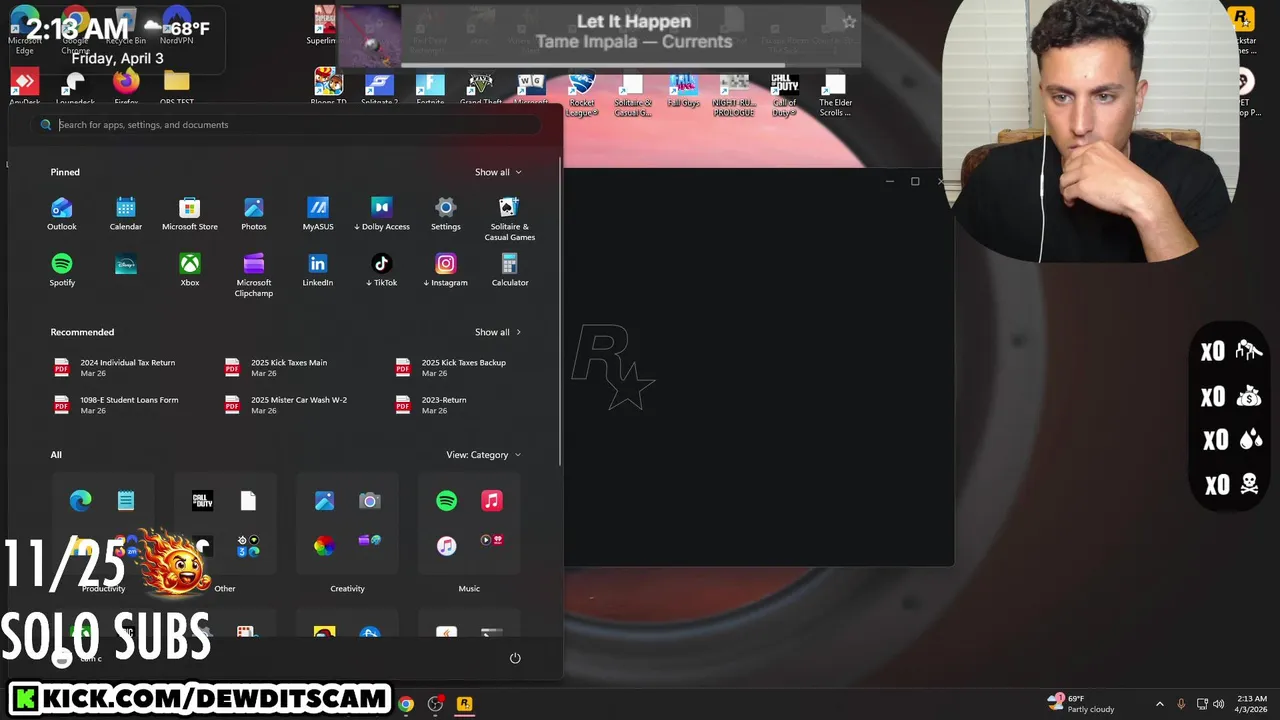Expand Recommended list with Show all
This screenshot has width=1280, height=720.
498,332
